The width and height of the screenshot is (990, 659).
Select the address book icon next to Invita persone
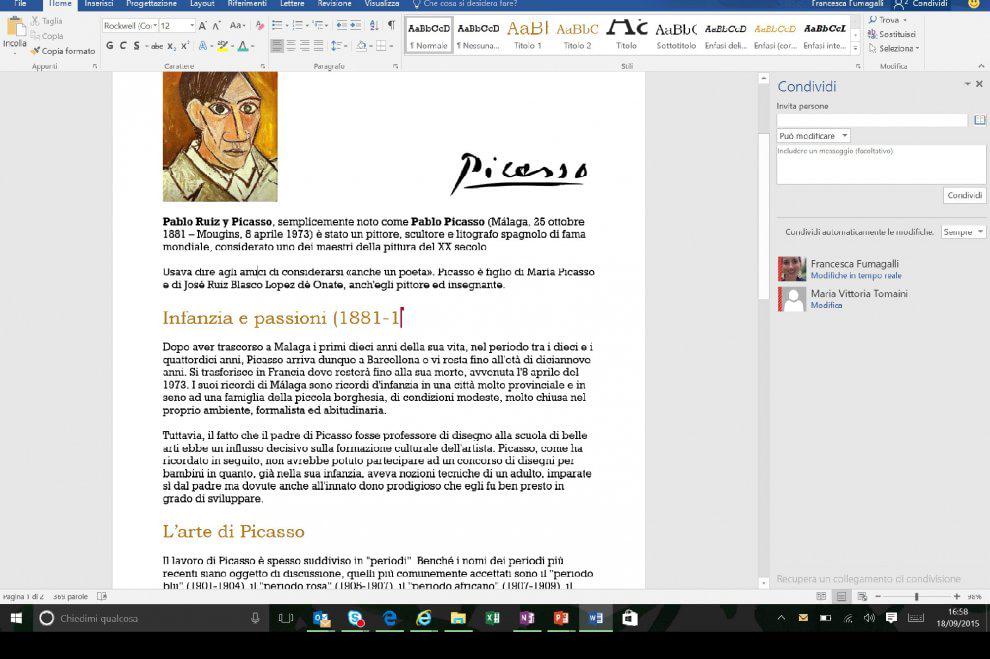(981, 119)
